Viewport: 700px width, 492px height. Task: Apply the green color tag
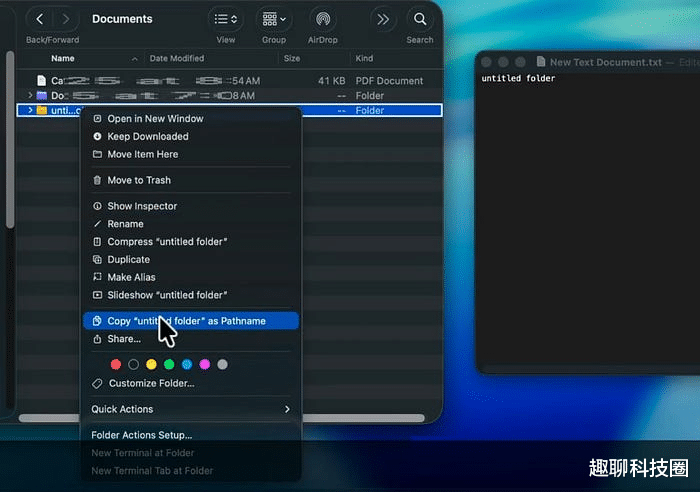pyautogui.click(x=169, y=364)
